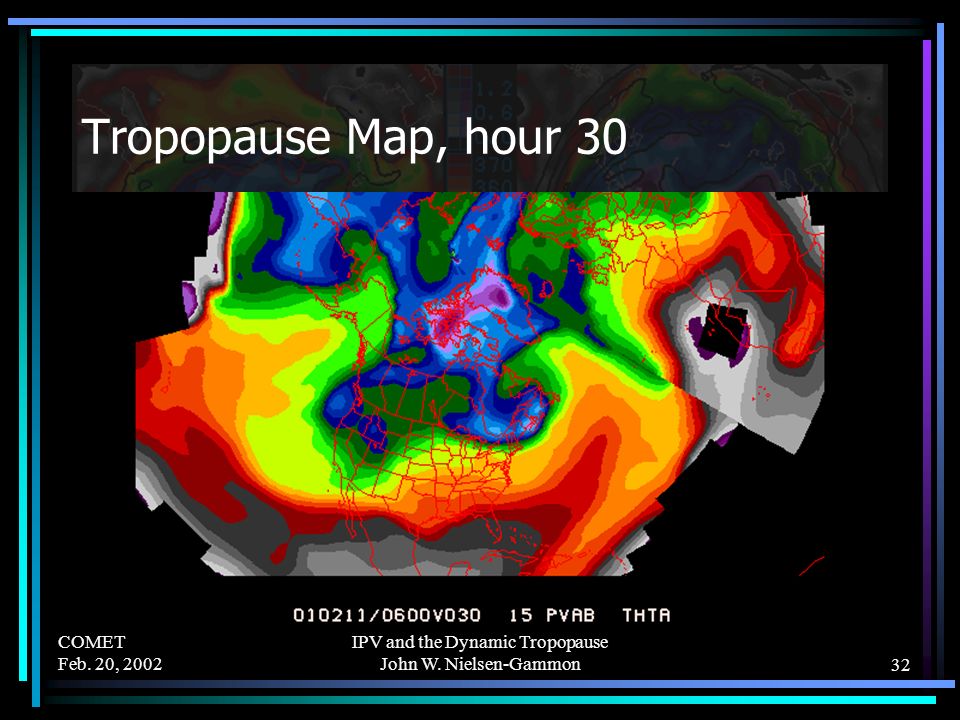Click the slide number 32
This screenshot has width=960, height=720.
click(900, 665)
